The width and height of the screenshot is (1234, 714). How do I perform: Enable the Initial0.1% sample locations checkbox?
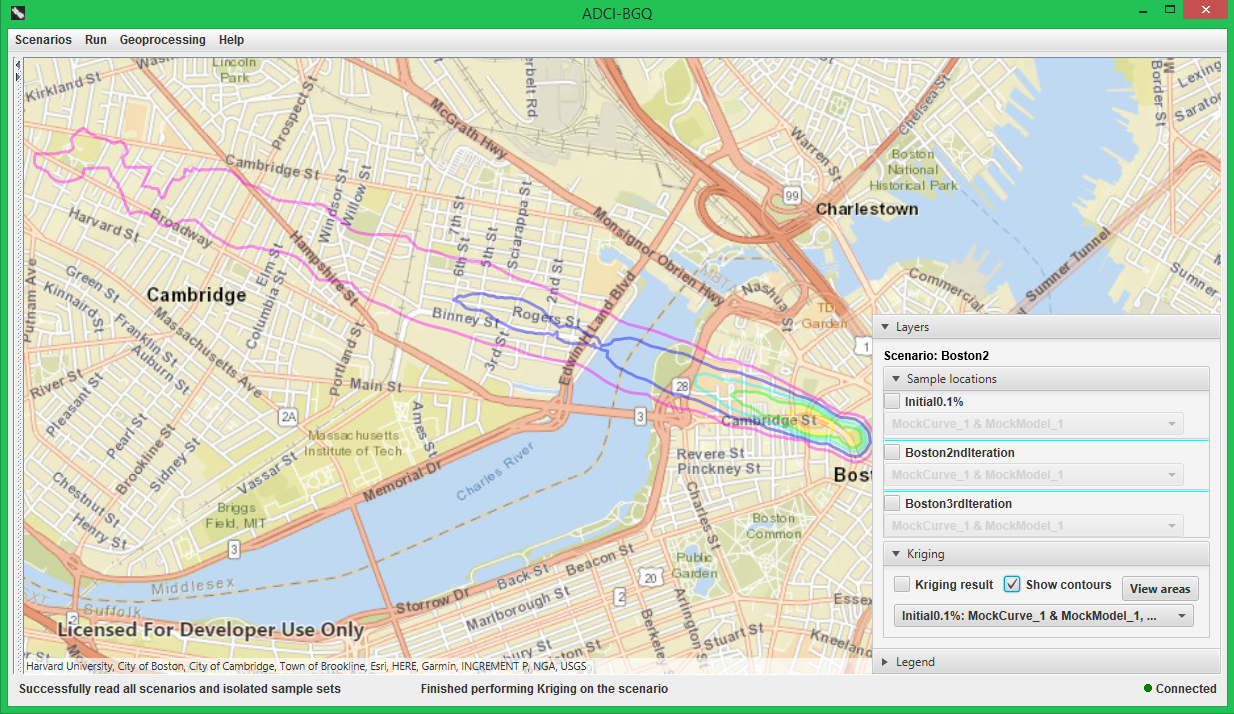point(893,401)
